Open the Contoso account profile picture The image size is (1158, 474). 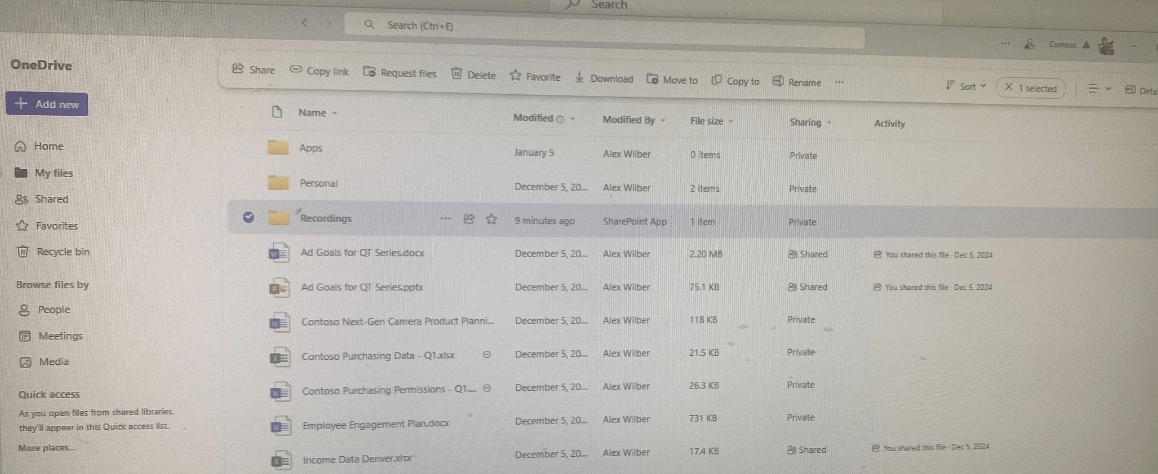click(1106, 47)
